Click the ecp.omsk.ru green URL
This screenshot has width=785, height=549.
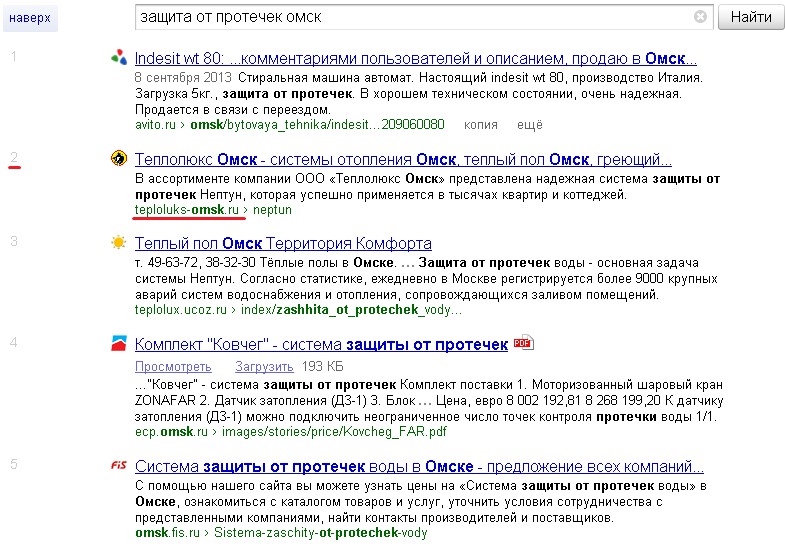pos(171,431)
